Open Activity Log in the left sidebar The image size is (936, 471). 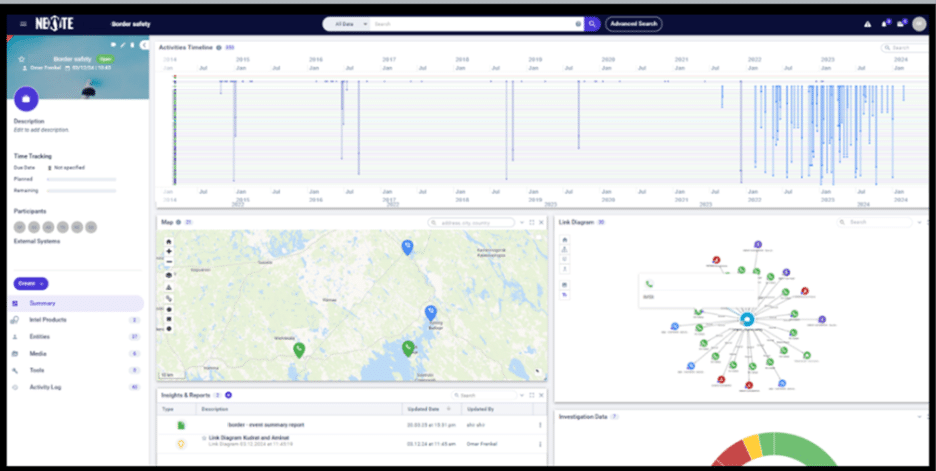coord(46,385)
